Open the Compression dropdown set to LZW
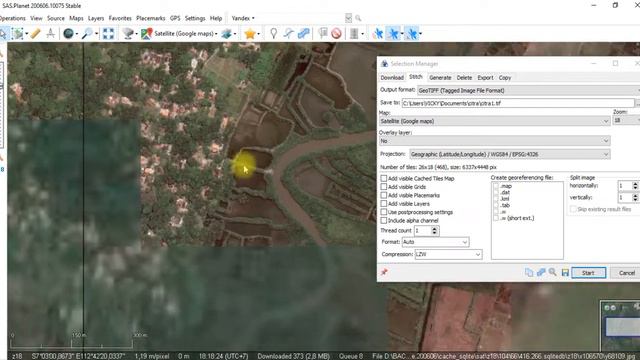Screen dimensions: 640x360 (x=448, y=254)
